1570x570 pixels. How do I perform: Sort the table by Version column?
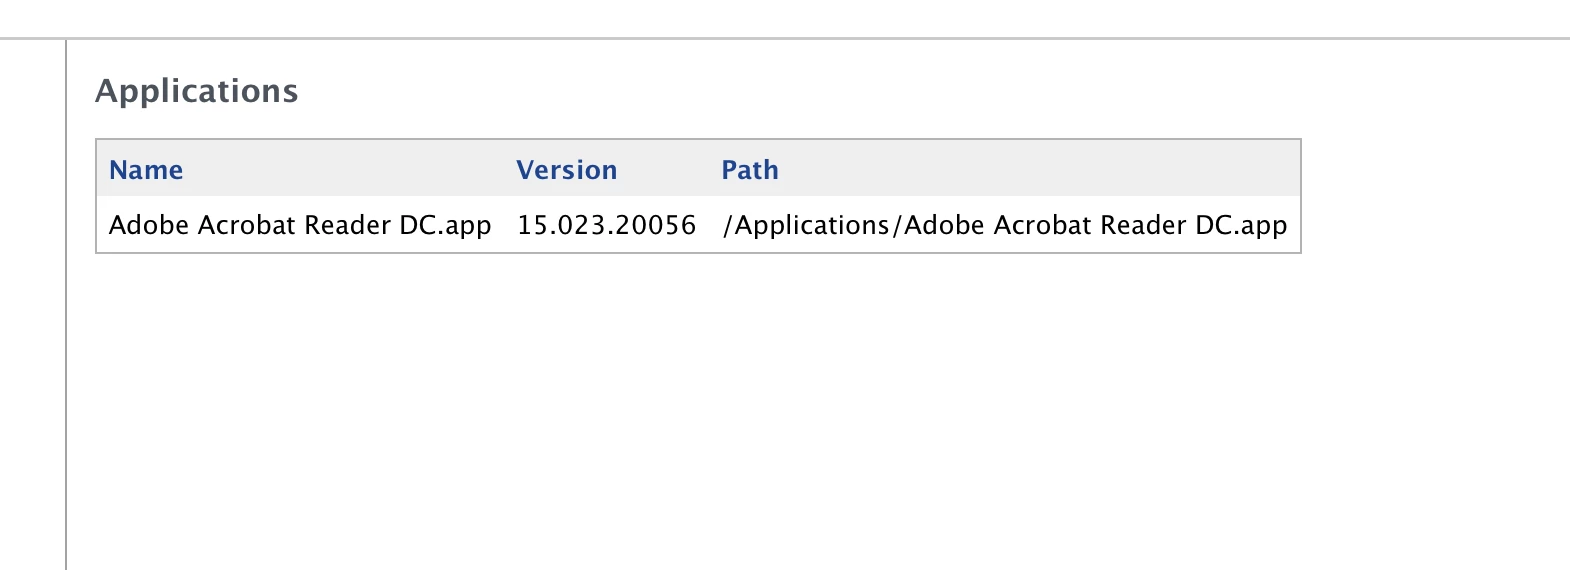[566, 170]
